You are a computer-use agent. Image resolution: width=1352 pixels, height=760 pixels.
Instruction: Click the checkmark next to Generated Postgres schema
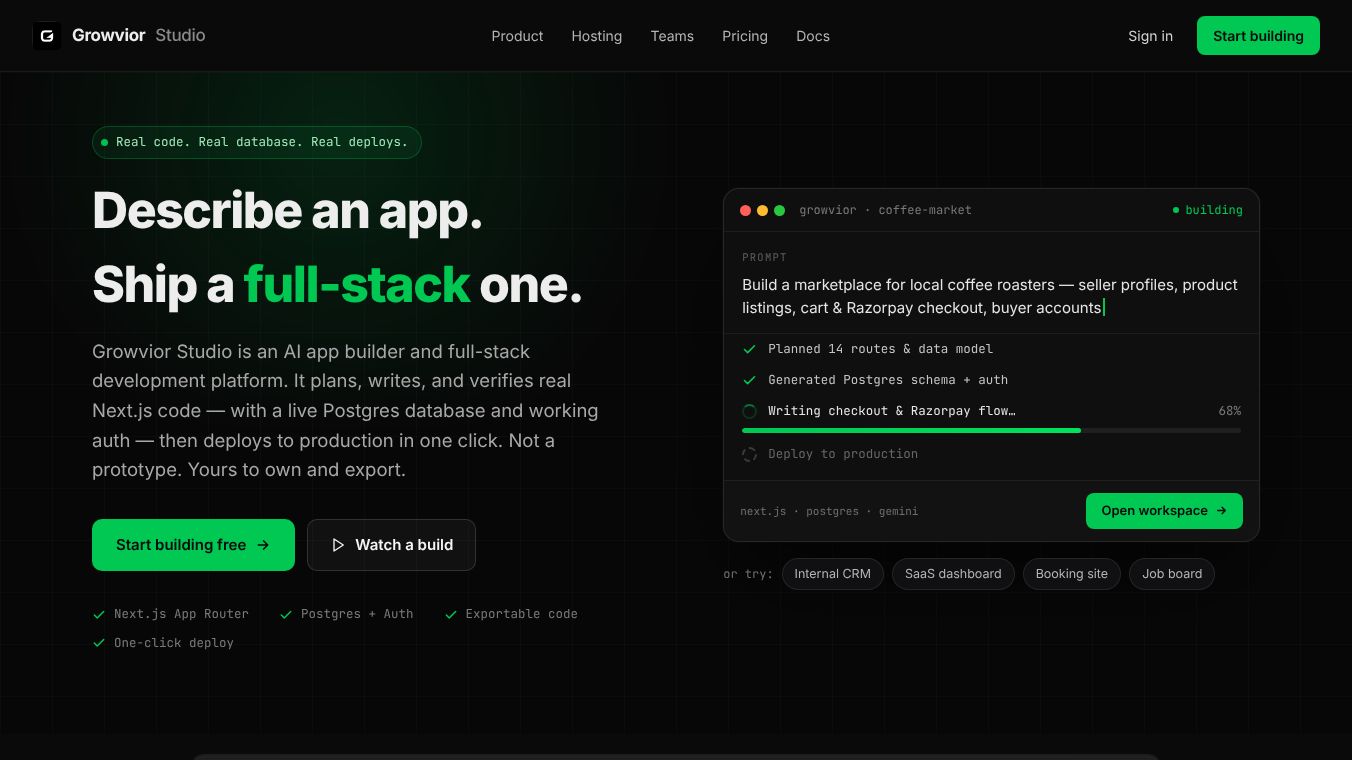749,380
